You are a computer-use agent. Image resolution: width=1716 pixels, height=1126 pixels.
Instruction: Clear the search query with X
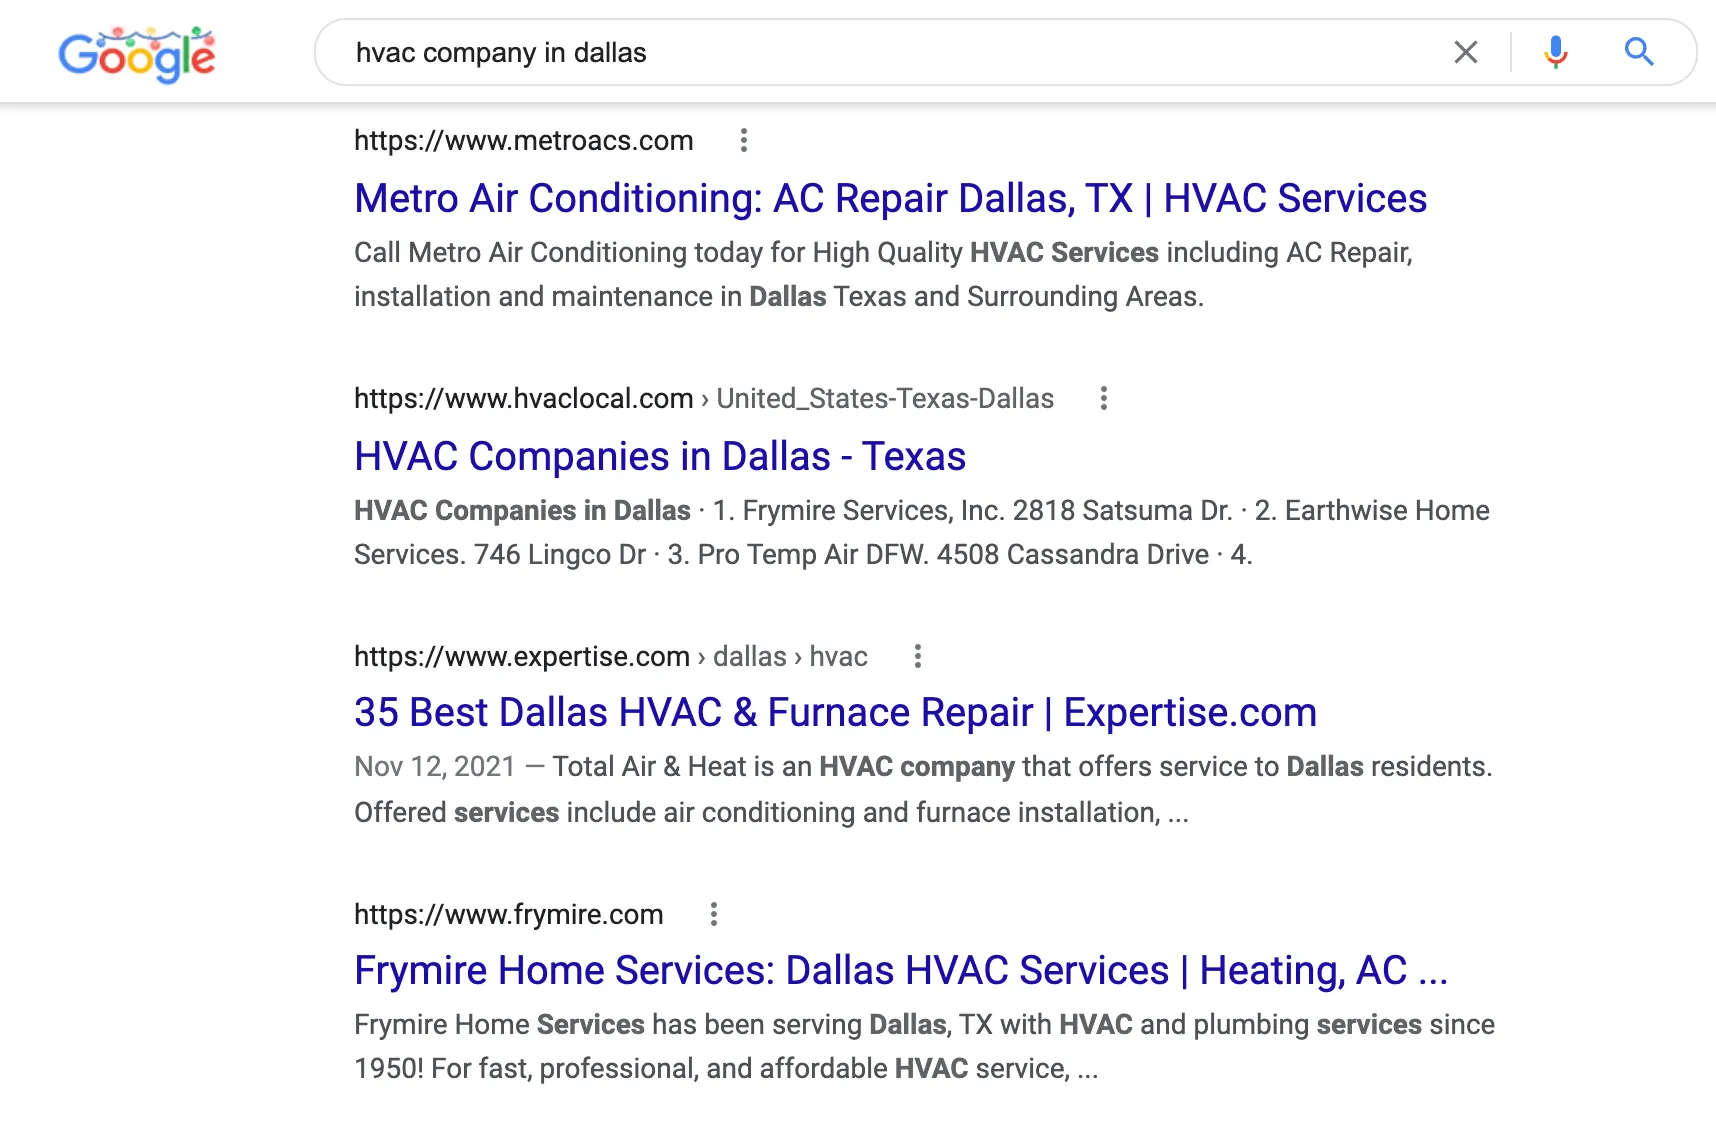click(1465, 52)
